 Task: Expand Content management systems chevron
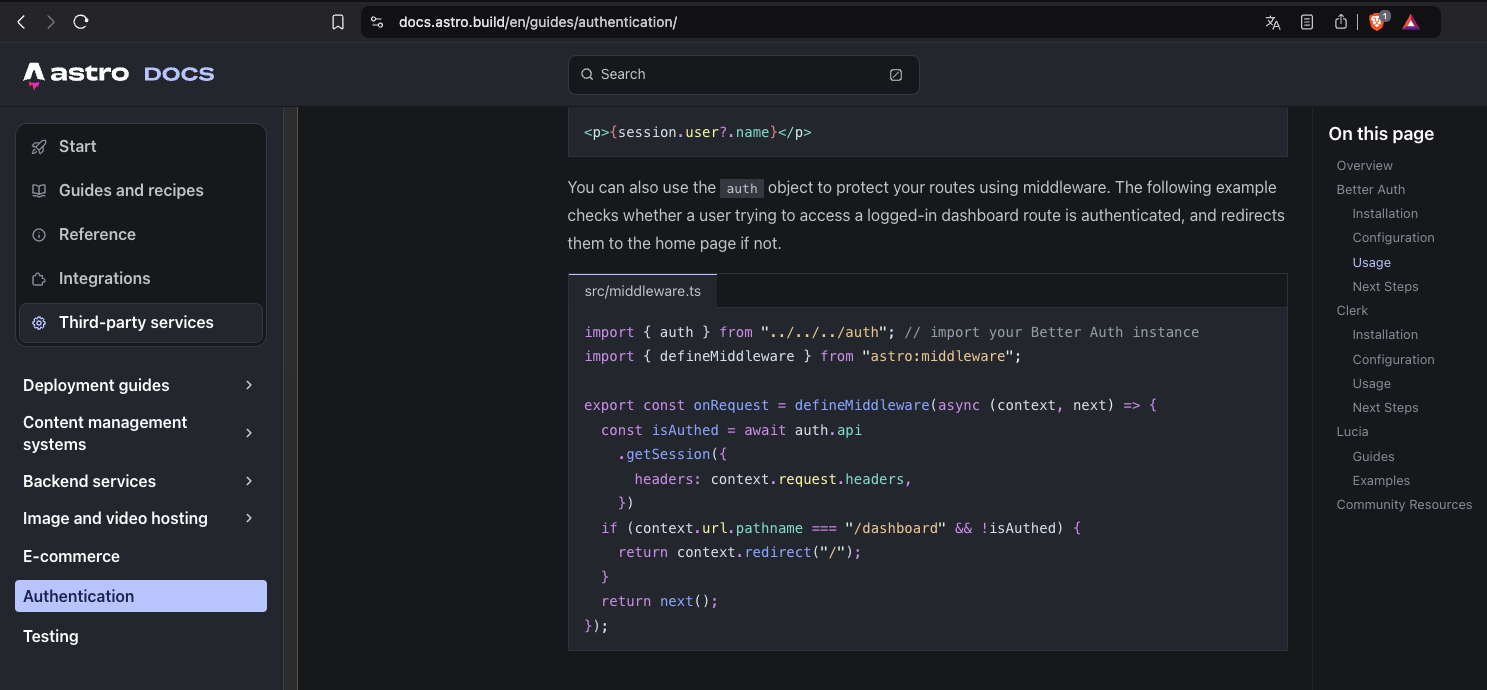pos(249,433)
